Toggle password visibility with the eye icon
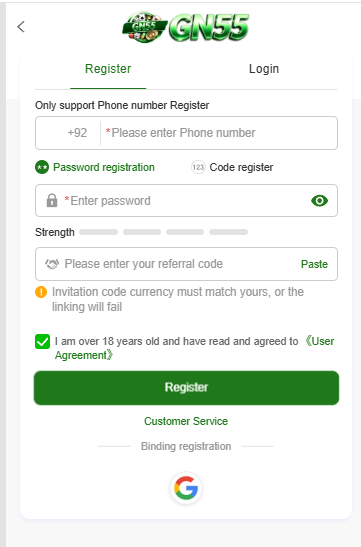Viewport: 361px width, 547px height. tap(319, 201)
